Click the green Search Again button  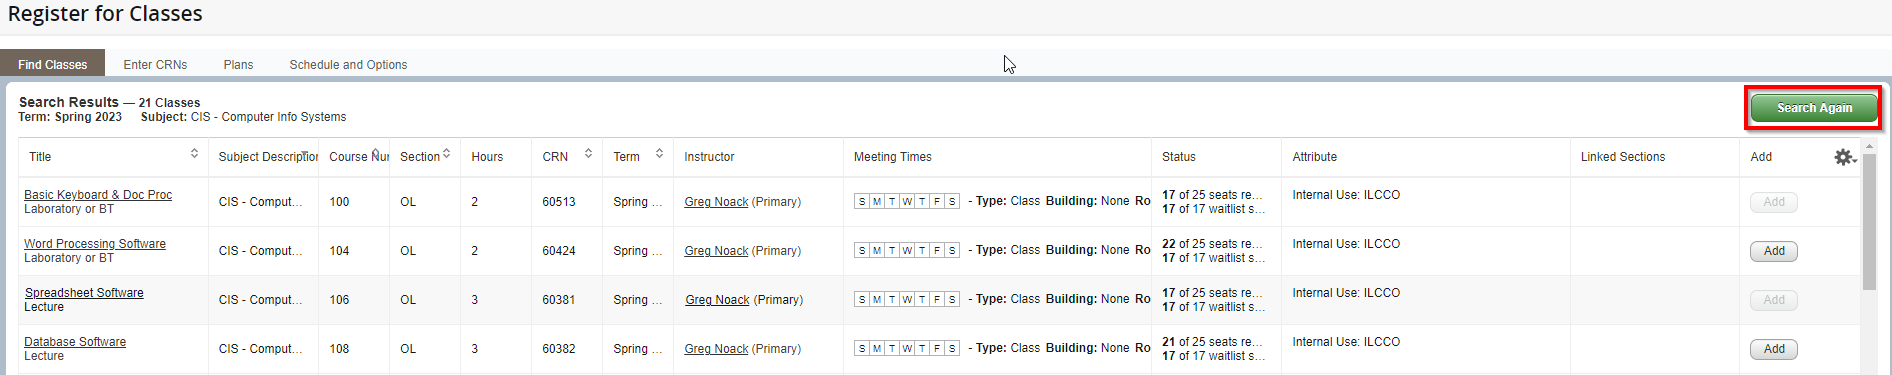click(1814, 108)
